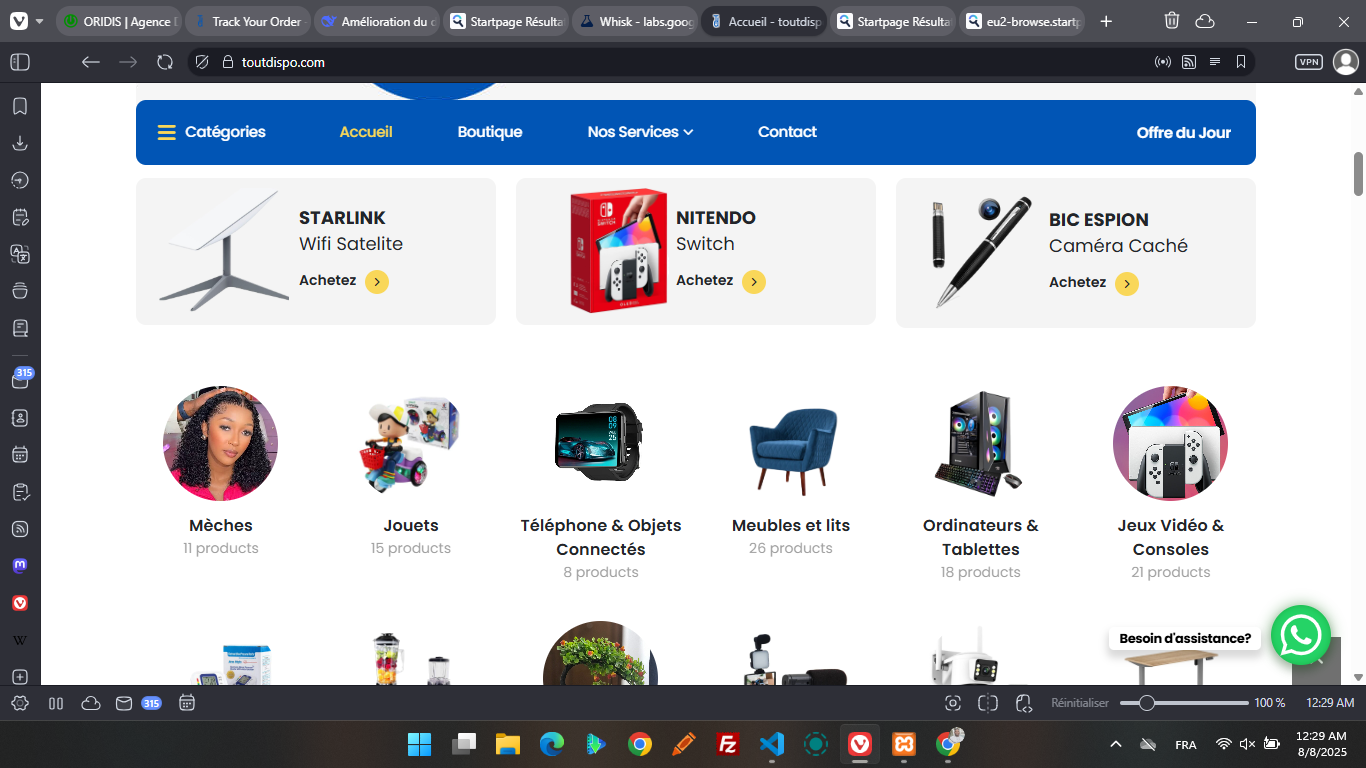
Task: Open the Reading List panel icon
Action: pos(20,328)
